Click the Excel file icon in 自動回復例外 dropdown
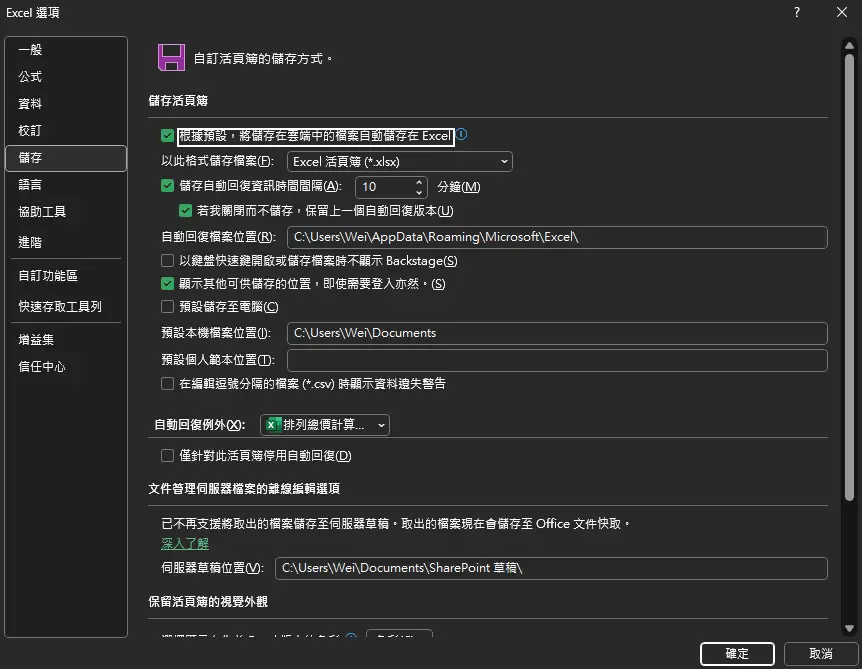This screenshot has height=669, width=862. [x=271, y=424]
